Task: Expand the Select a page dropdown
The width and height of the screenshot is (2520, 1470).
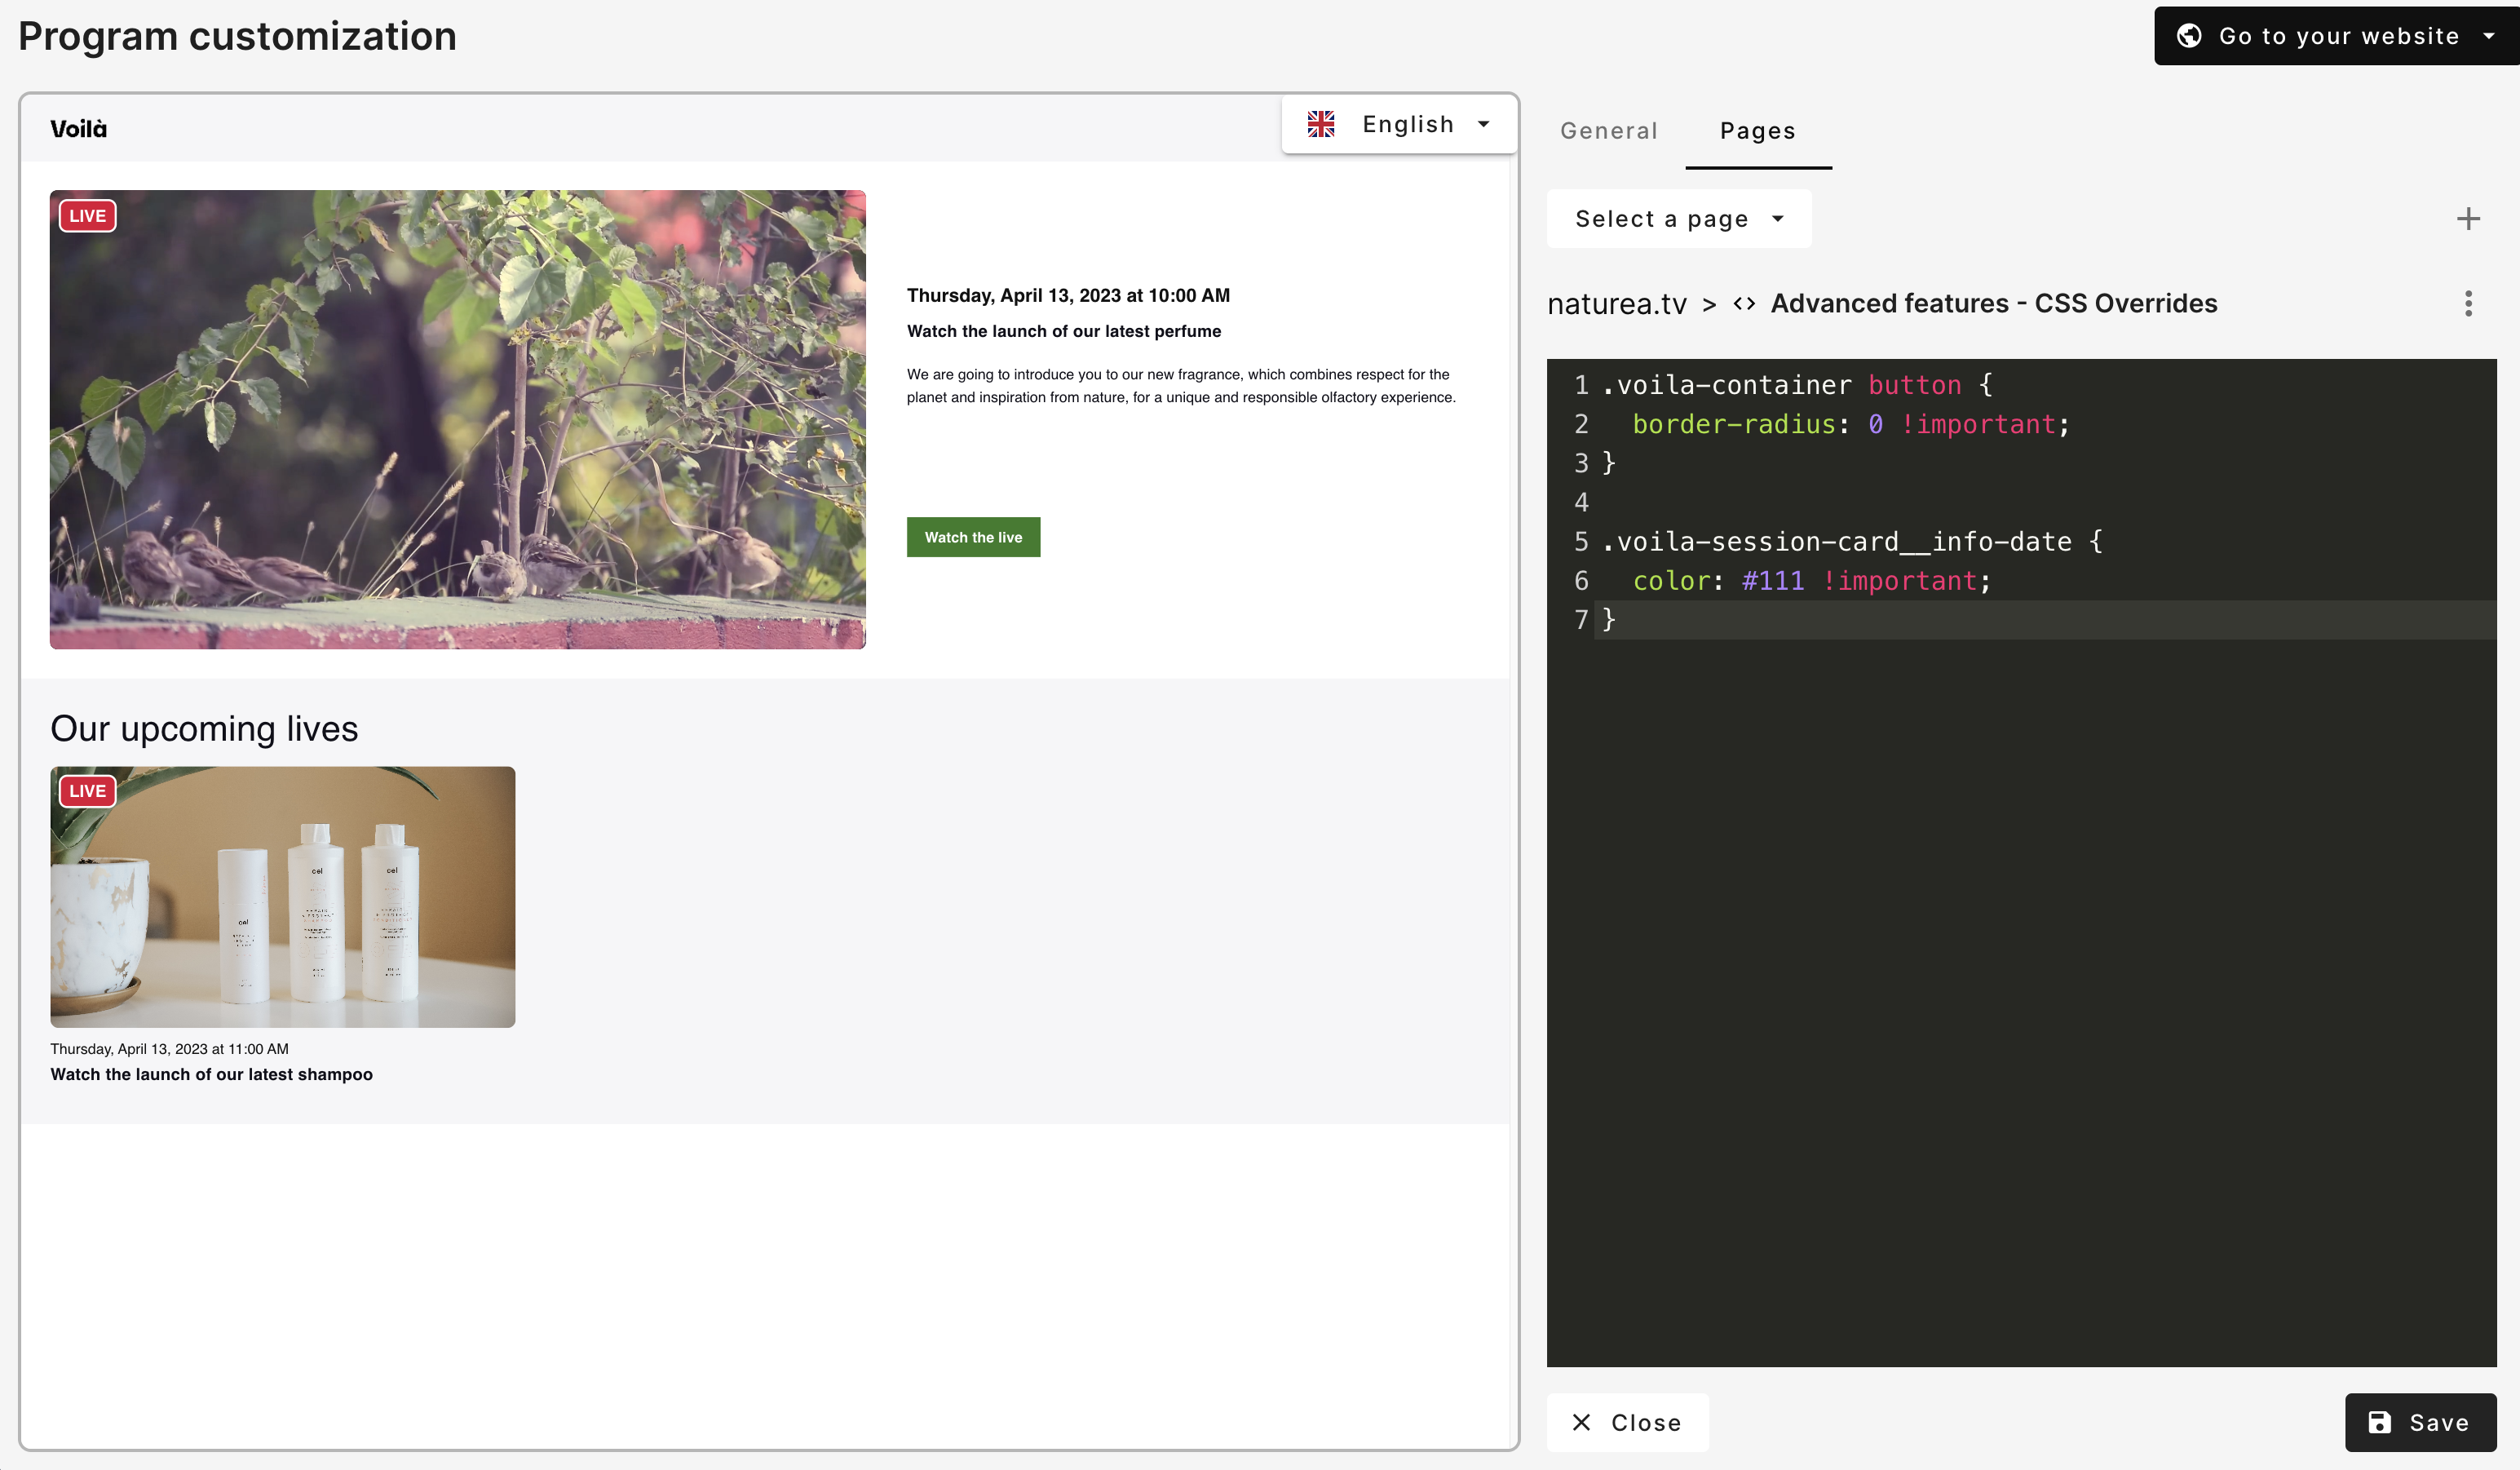Action: click(1679, 217)
